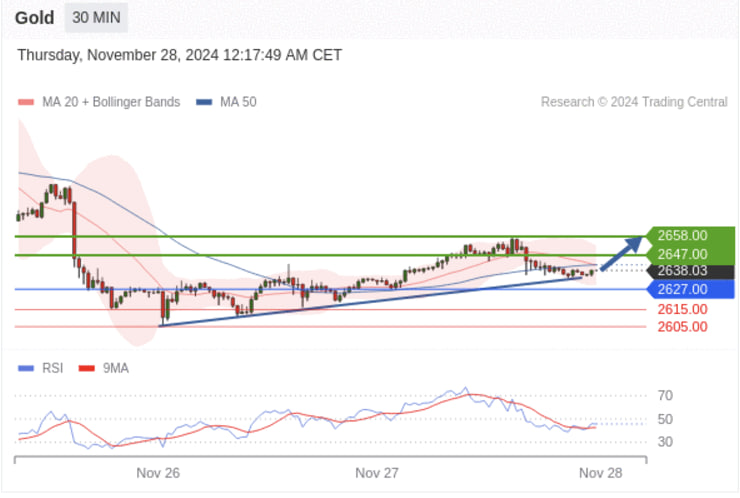Click the 2658.00 green resistance price tag

[690, 236]
